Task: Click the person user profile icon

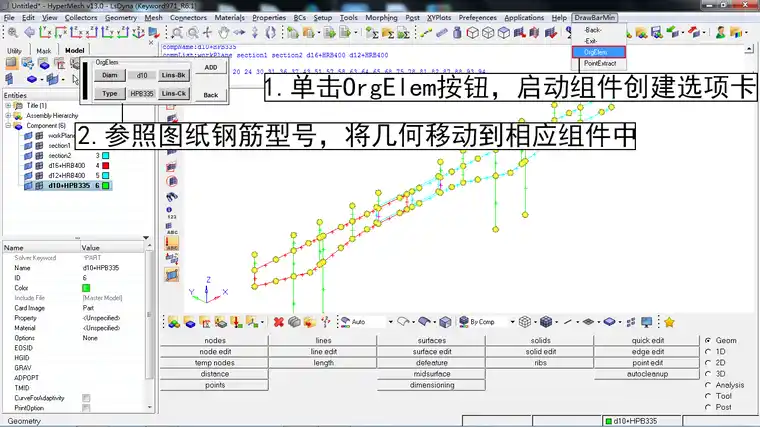Action: (720, 32)
